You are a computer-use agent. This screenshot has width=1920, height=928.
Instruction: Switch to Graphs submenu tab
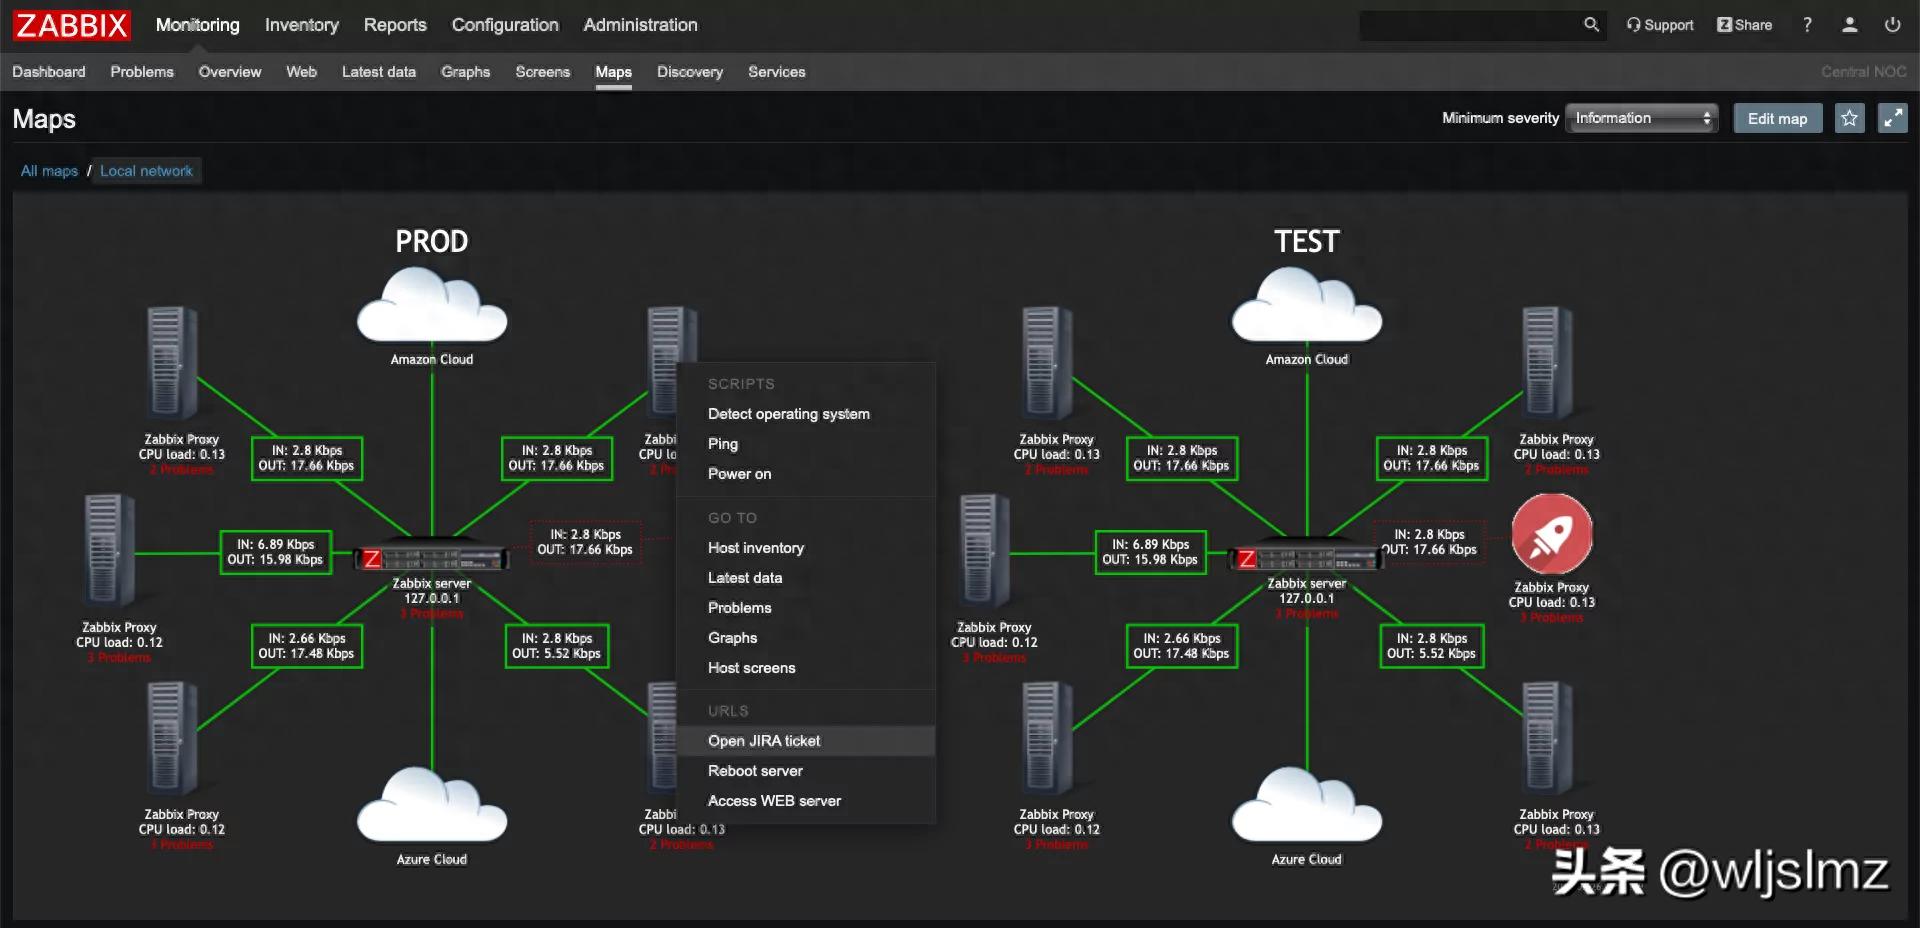[x=466, y=72]
